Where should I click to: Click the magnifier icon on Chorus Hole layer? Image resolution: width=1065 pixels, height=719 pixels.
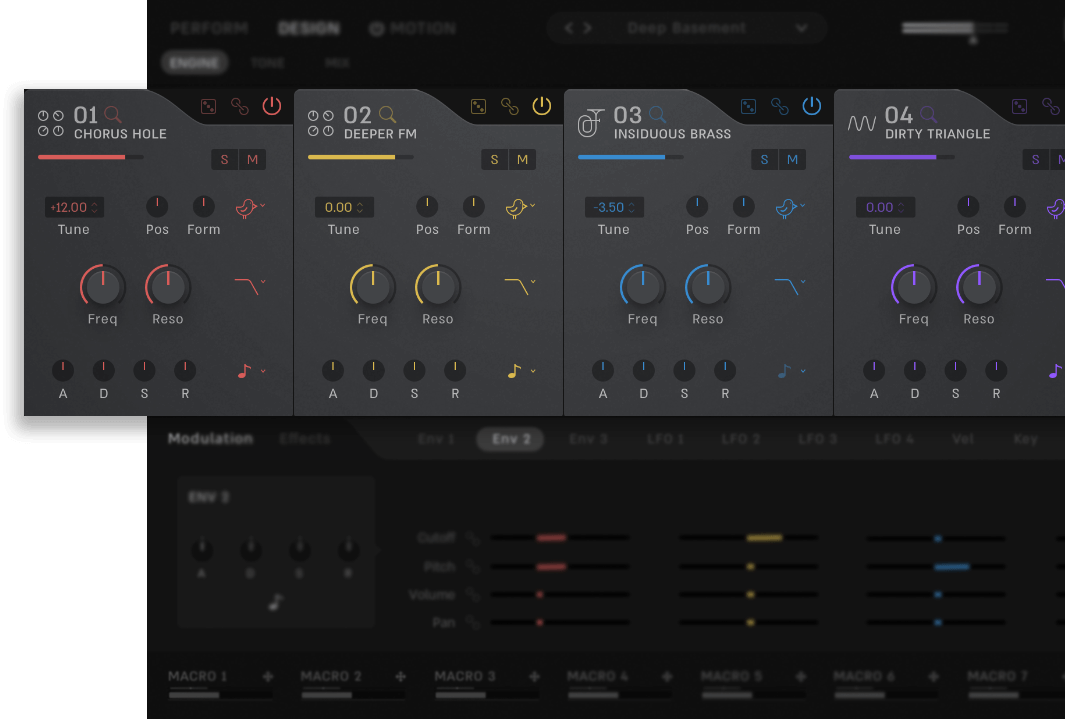pos(112,114)
